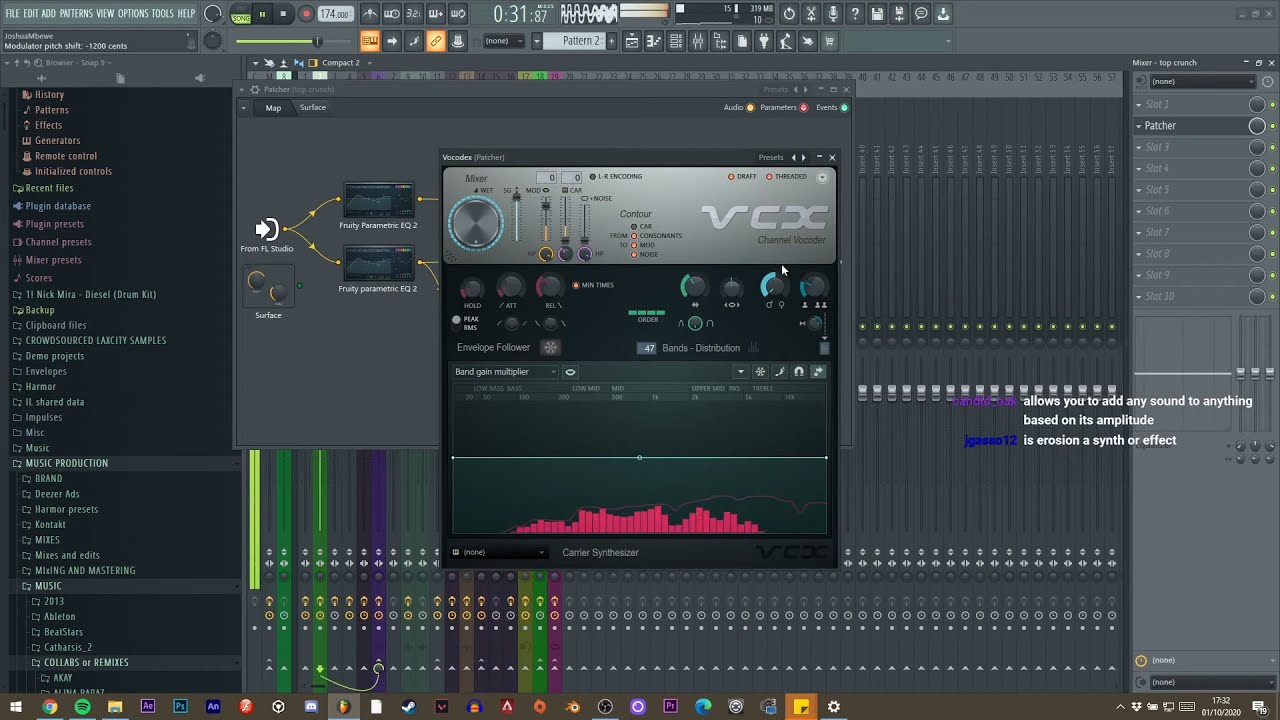Image resolution: width=1280 pixels, height=720 pixels.
Task: Click the SONG mode button
Action: [241, 18]
